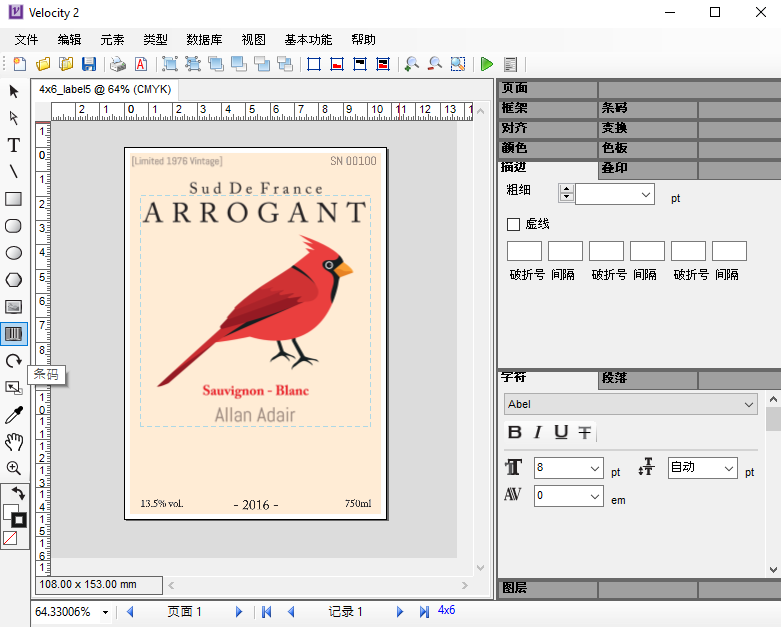Image resolution: width=781 pixels, height=627 pixels.
Task: Expand the font size dropdown showing 8
Action: click(595, 468)
